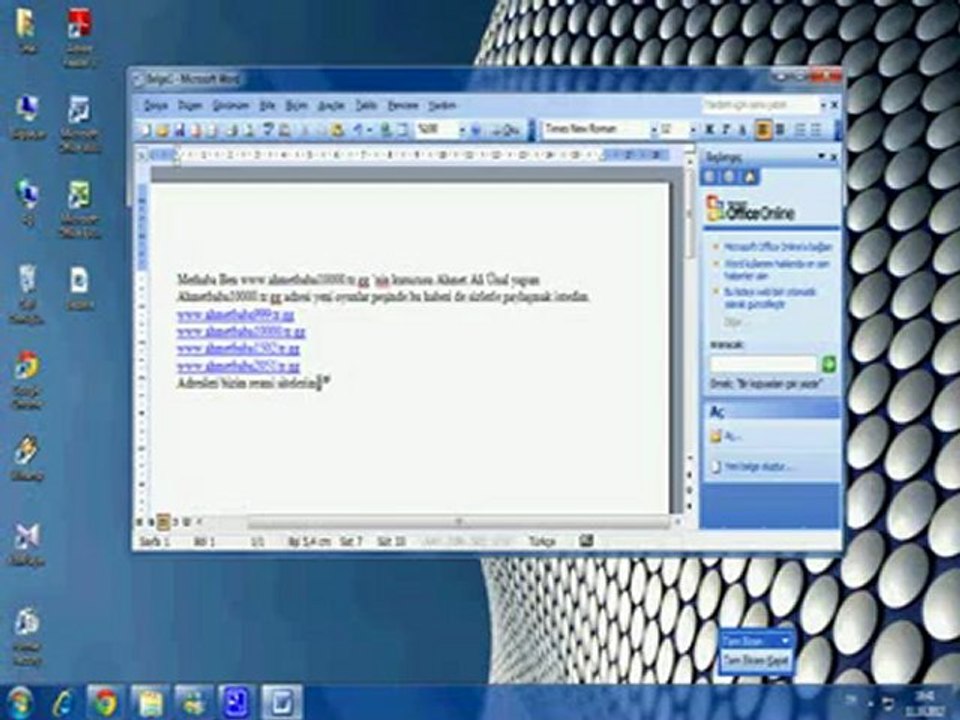The height and width of the screenshot is (720, 960).
Task: Click the Open file toolbar icon
Action: [x=162, y=130]
